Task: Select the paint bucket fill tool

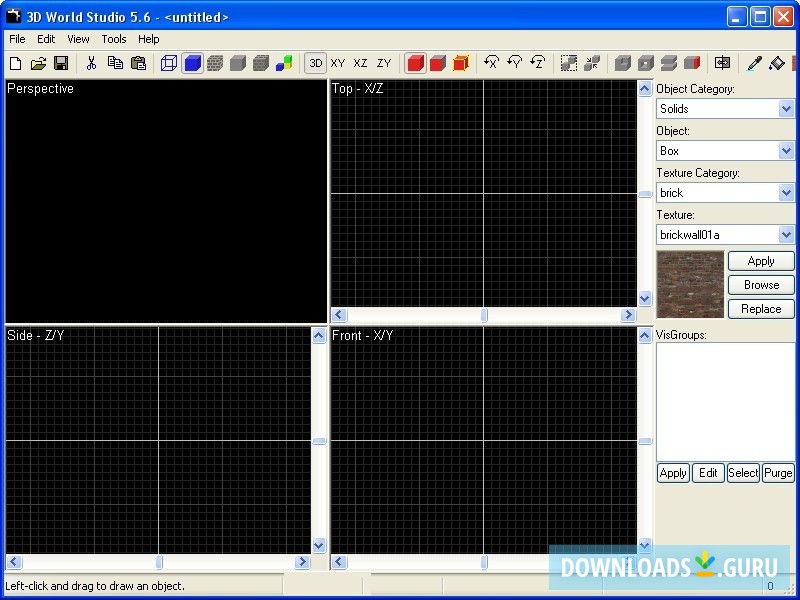Action: pos(777,63)
